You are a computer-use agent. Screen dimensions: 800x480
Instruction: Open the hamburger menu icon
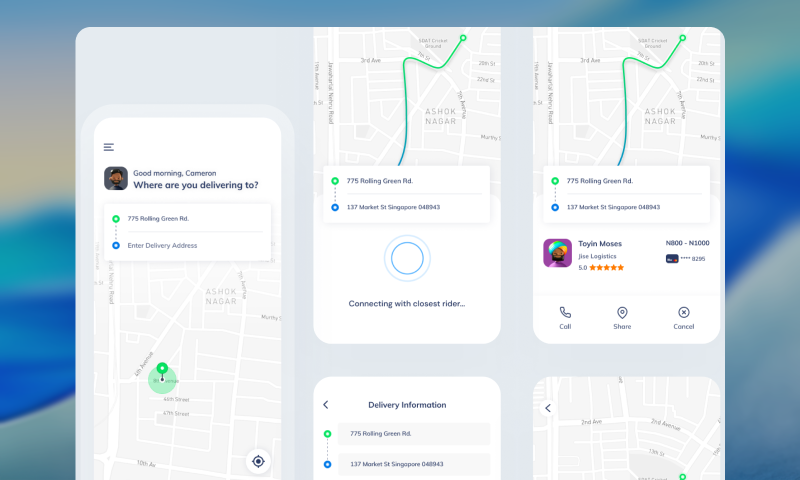click(x=109, y=147)
